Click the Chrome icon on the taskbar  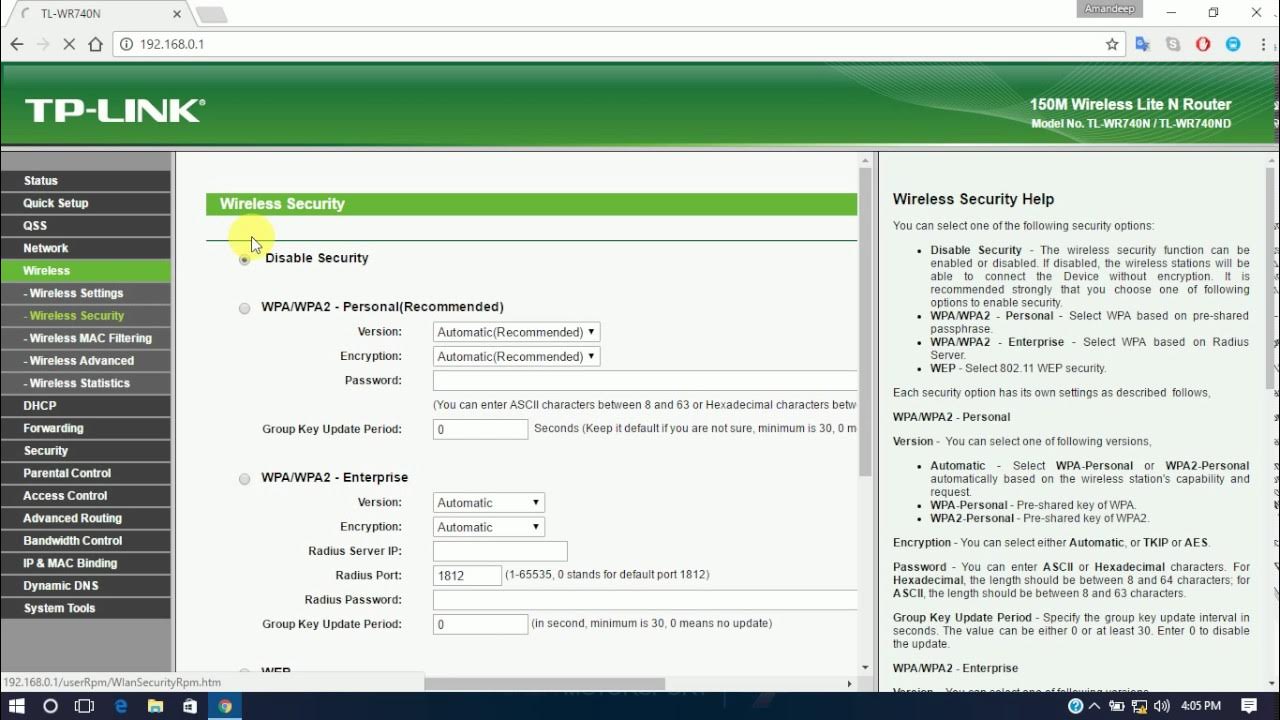tap(225, 706)
